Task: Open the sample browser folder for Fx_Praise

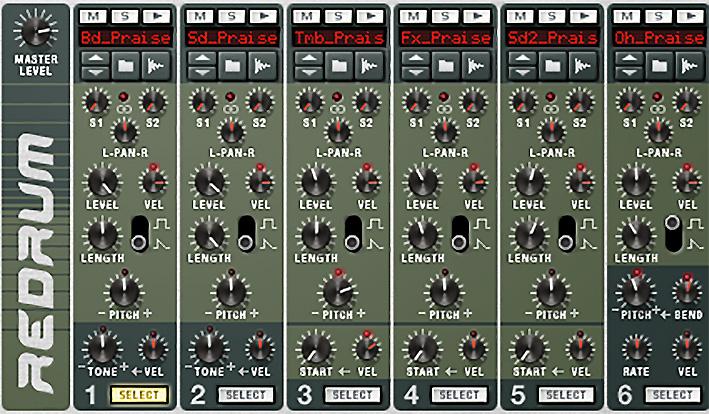Action: point(446,66)
